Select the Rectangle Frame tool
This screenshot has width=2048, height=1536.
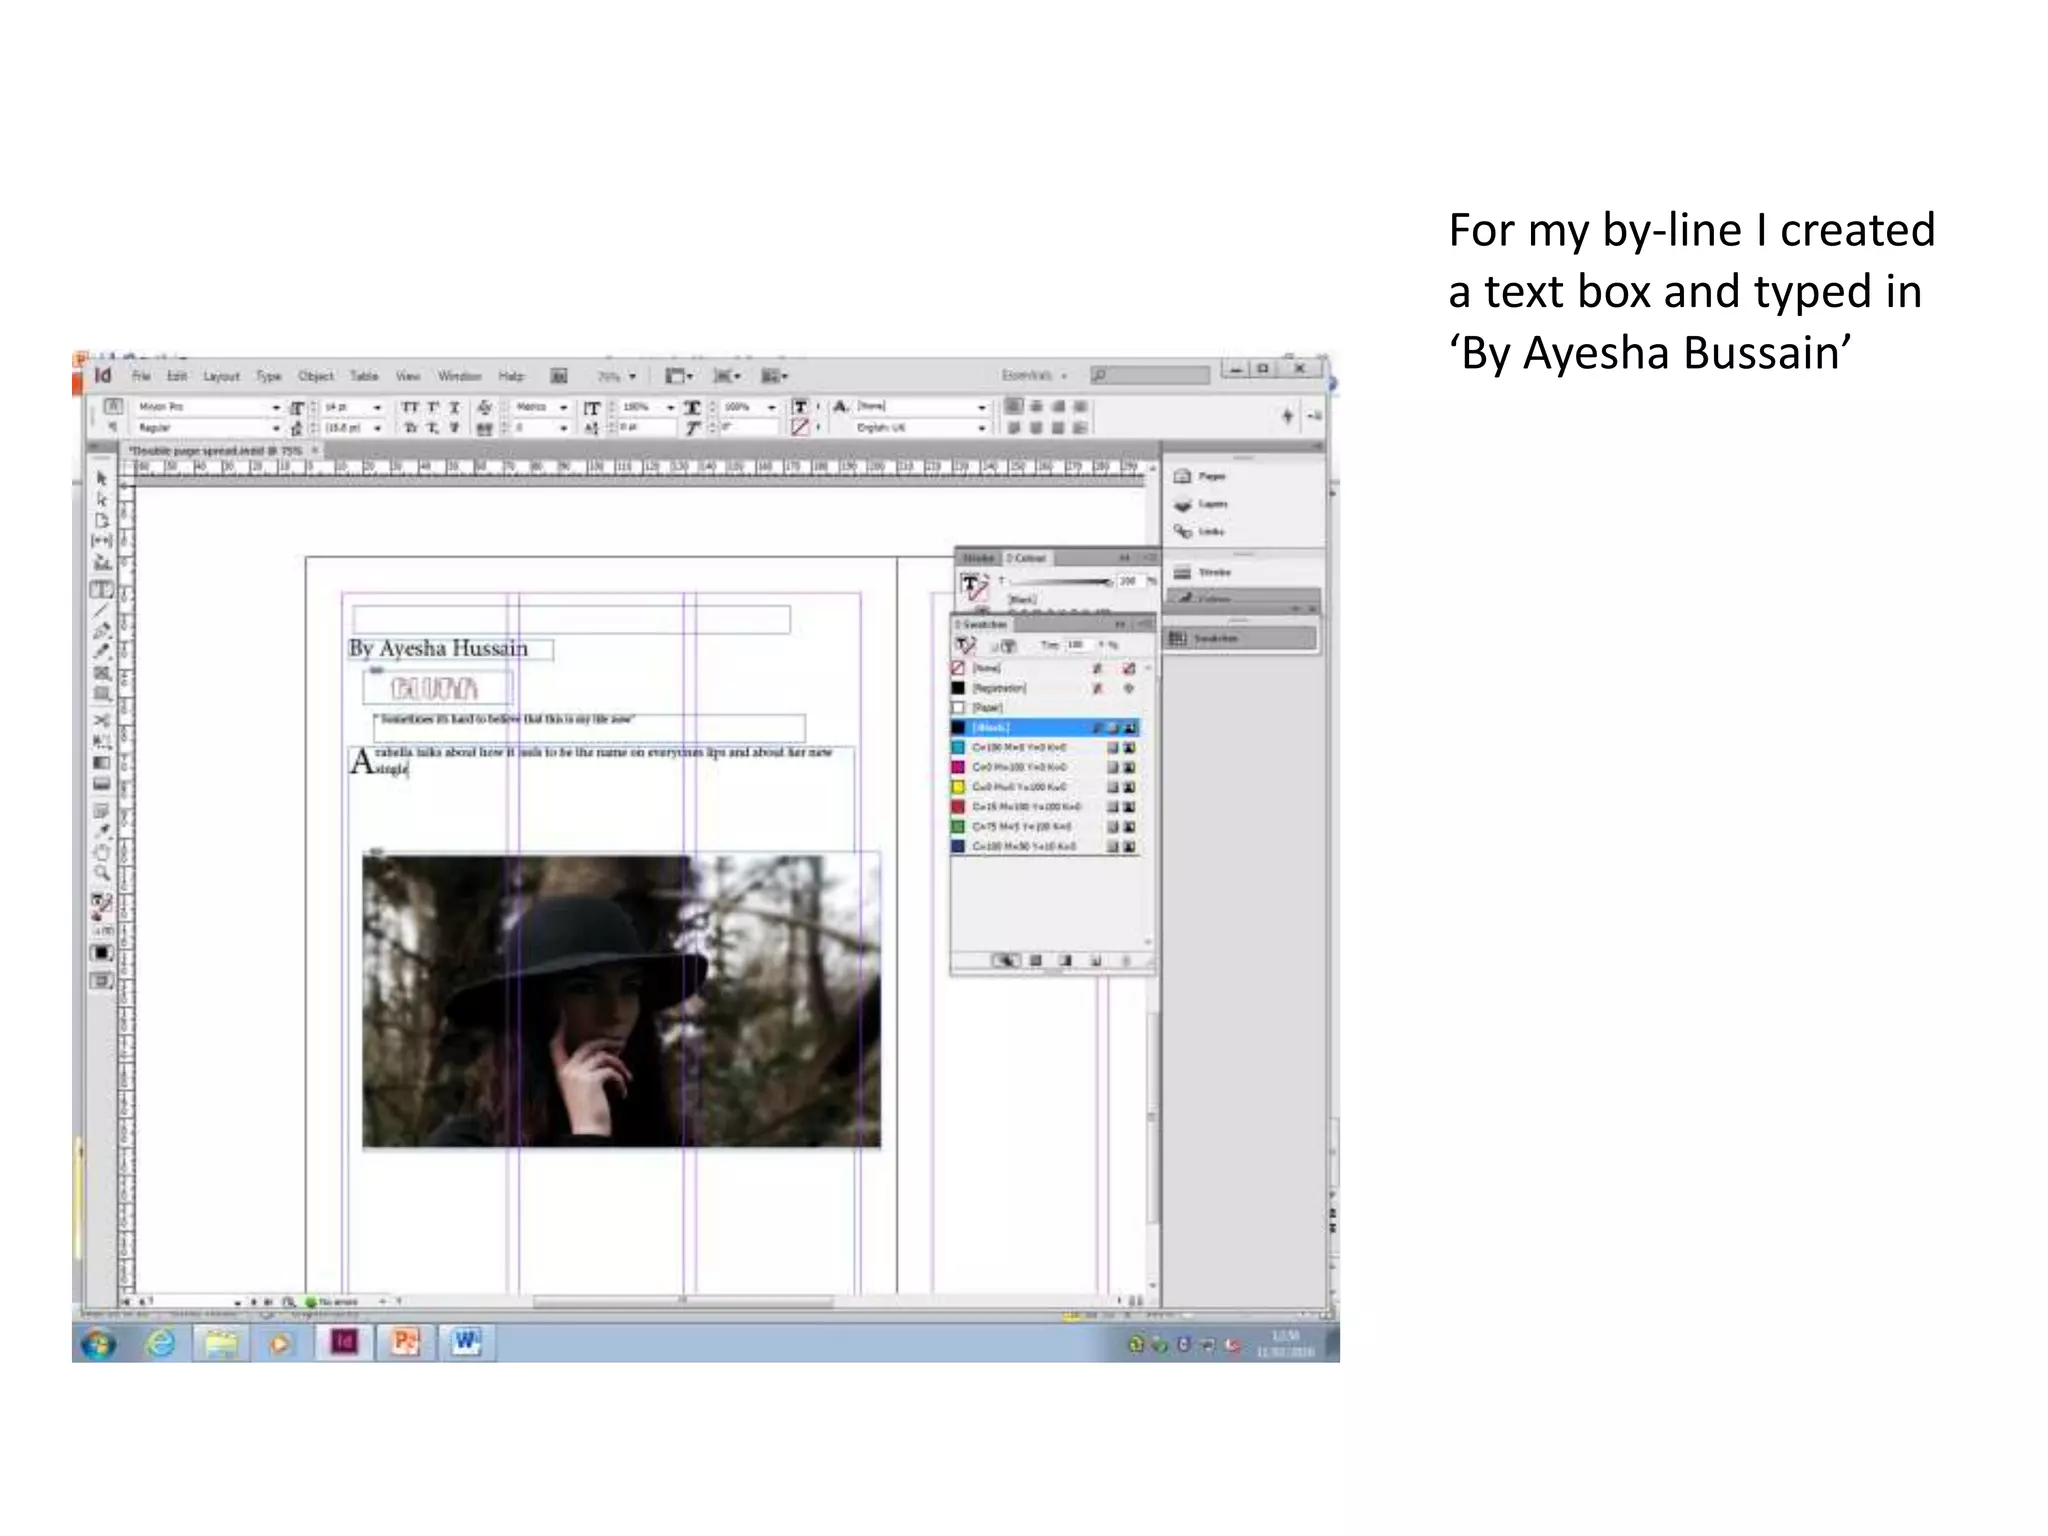click(x=101, y=673)
